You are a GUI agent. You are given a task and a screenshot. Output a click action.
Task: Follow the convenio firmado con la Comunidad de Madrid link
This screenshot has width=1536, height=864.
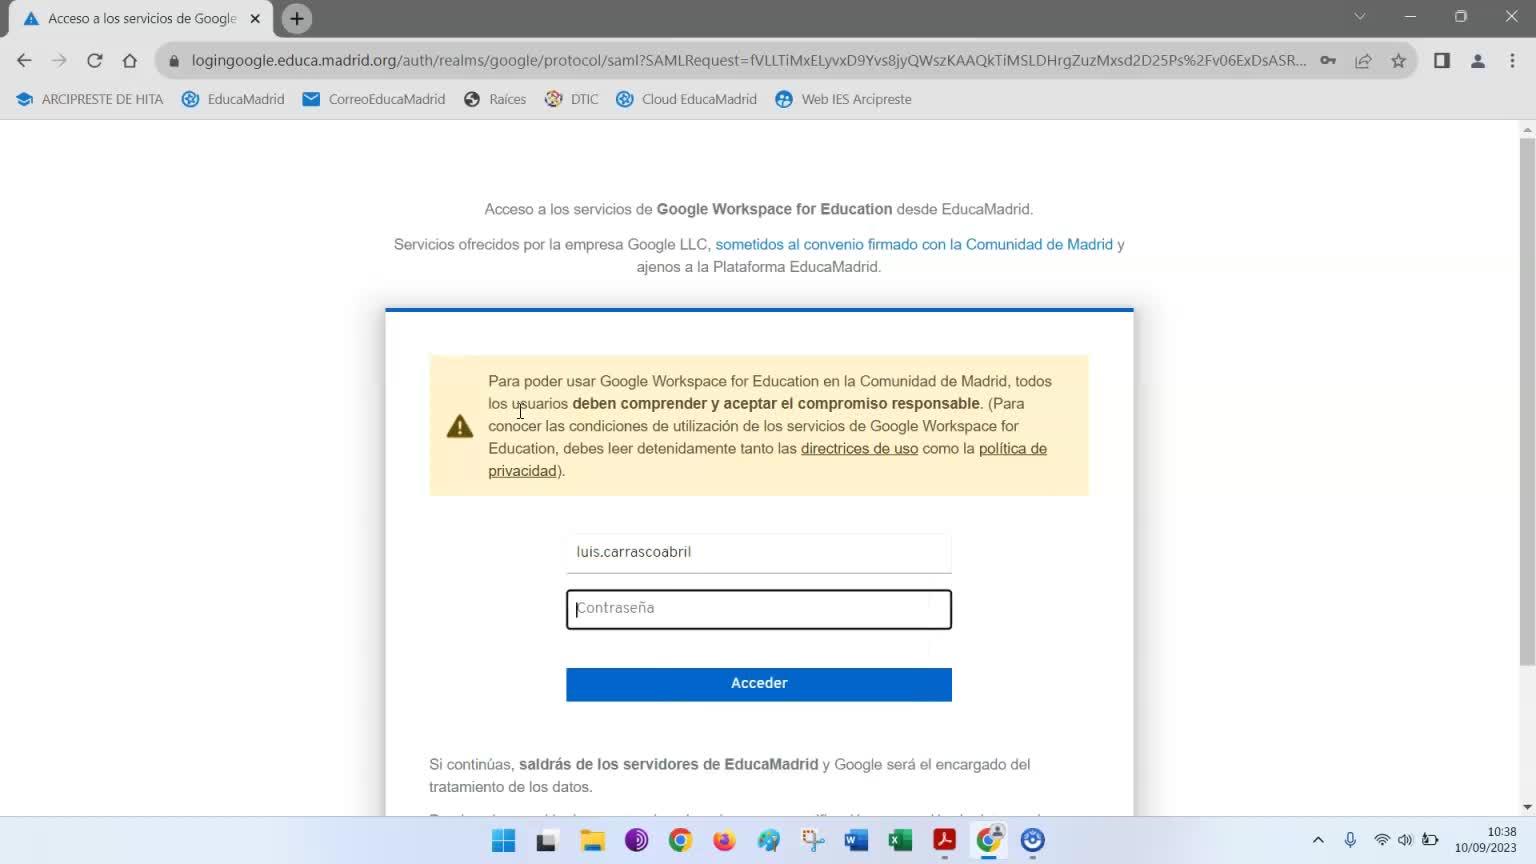click(x=914, y=244)
